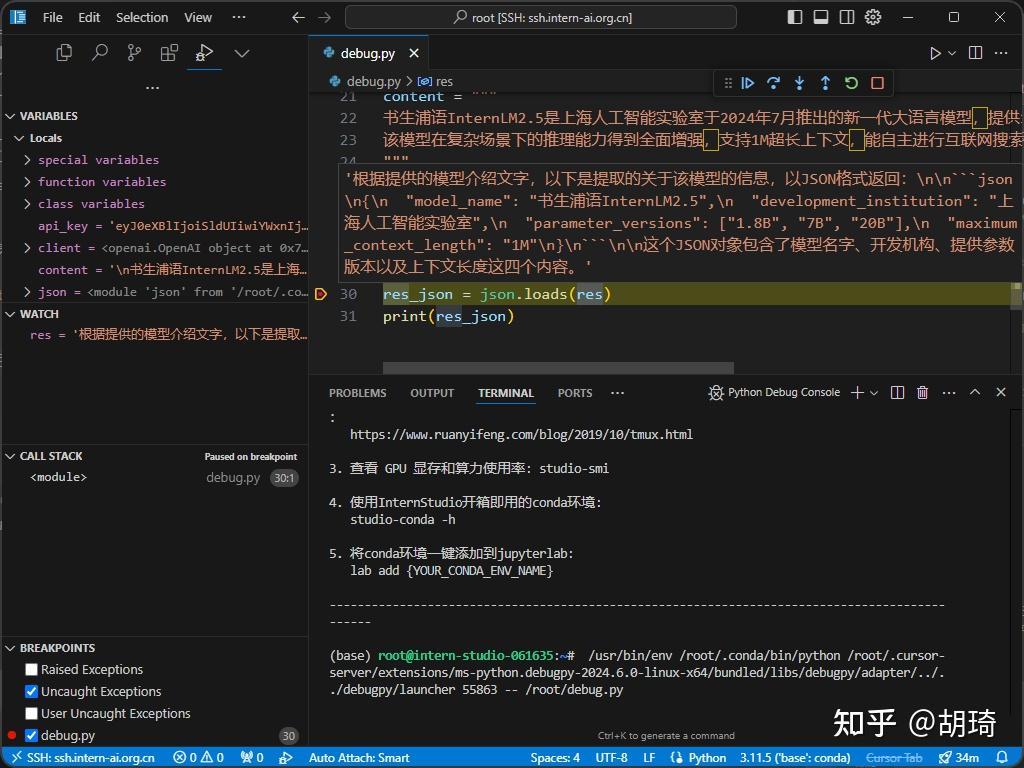The height and width of the screenshot is (768, 1024).
Task: Toggle secondary side bar layout icon
Action: point(847,18)
